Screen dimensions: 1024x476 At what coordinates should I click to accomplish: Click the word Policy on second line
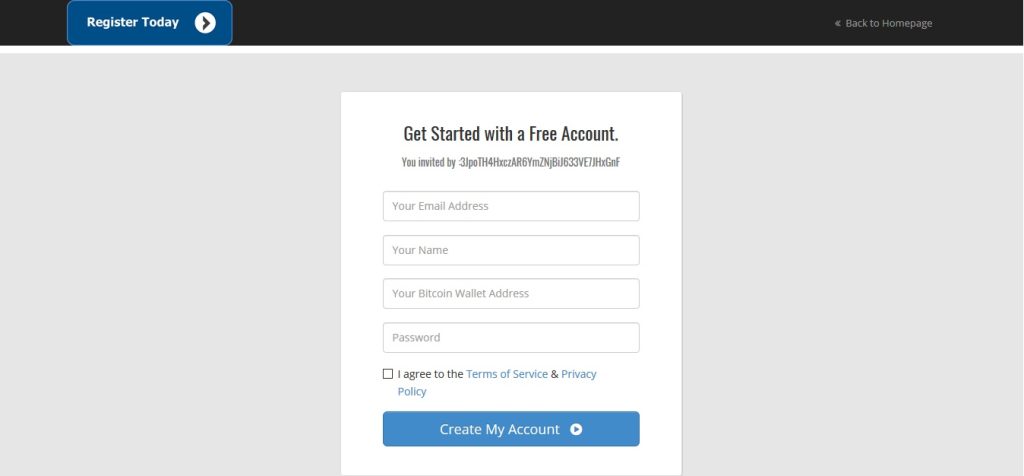pyautogui.click(x=412, y=392)
